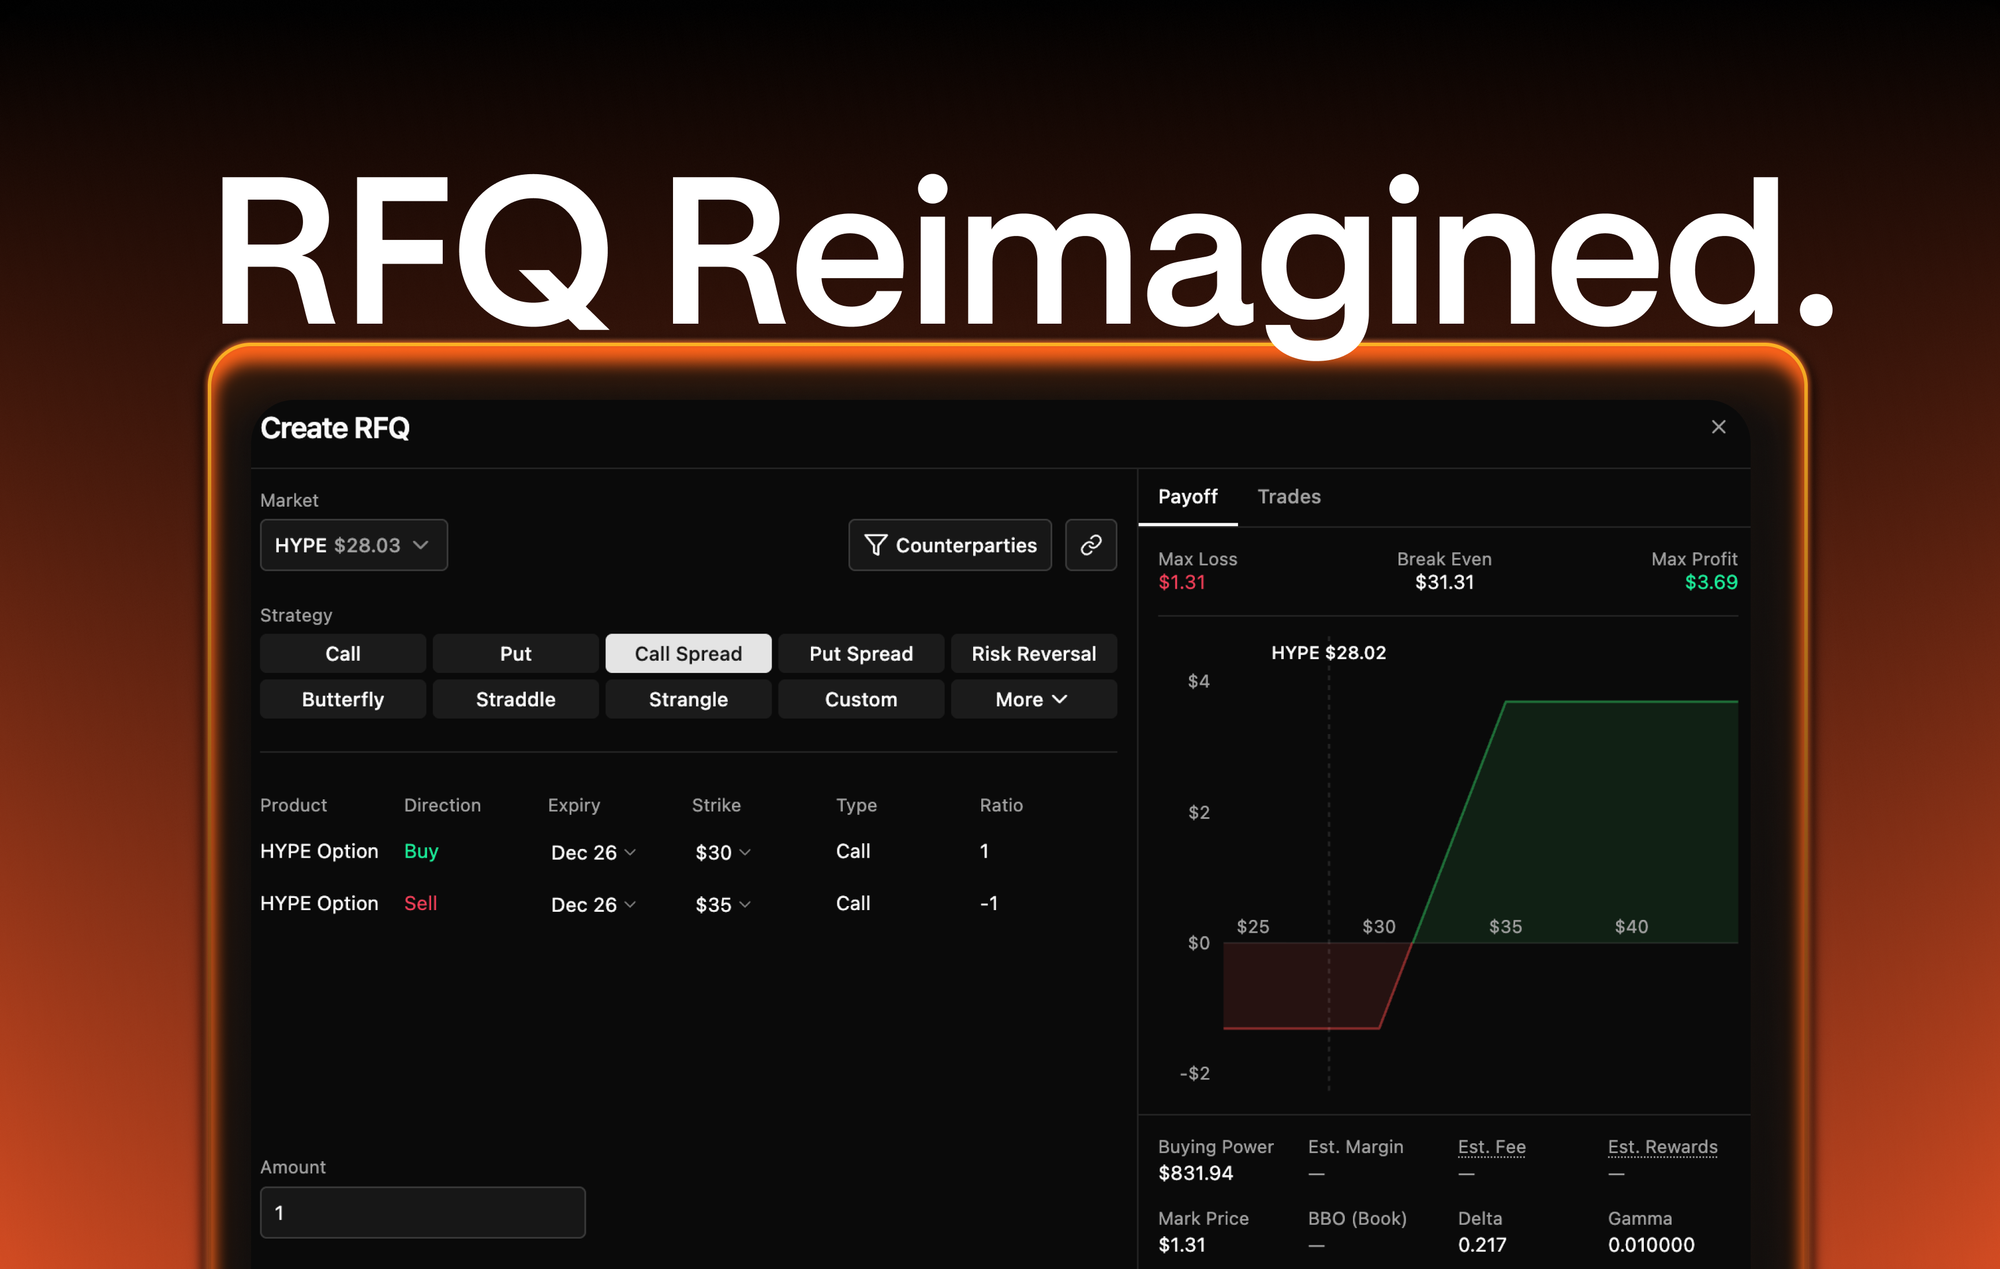Open the Counterparties filter
2000x1269 pixels.
949,545
